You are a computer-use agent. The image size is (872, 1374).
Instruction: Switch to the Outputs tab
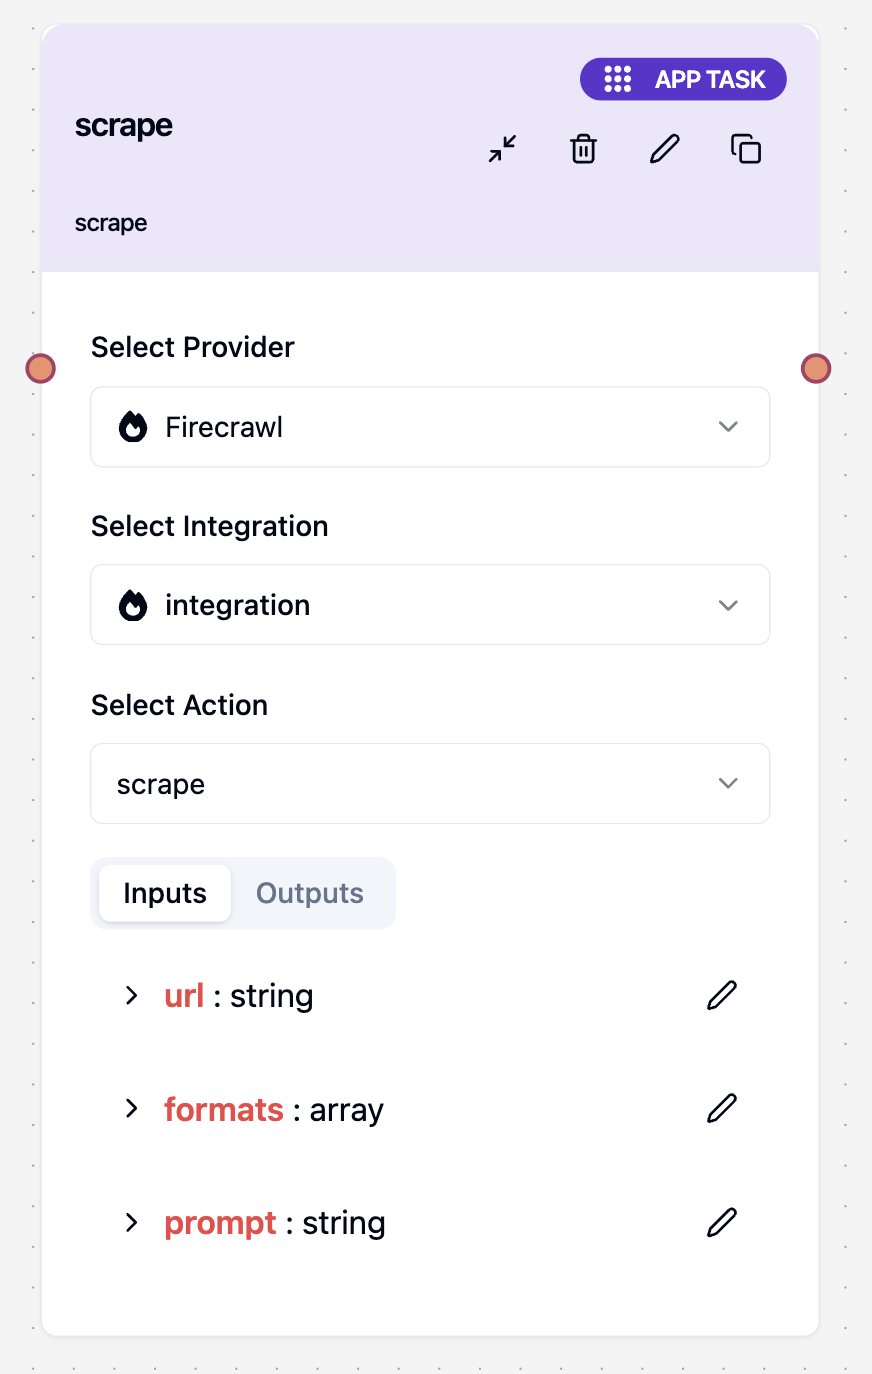click(309, 892)
